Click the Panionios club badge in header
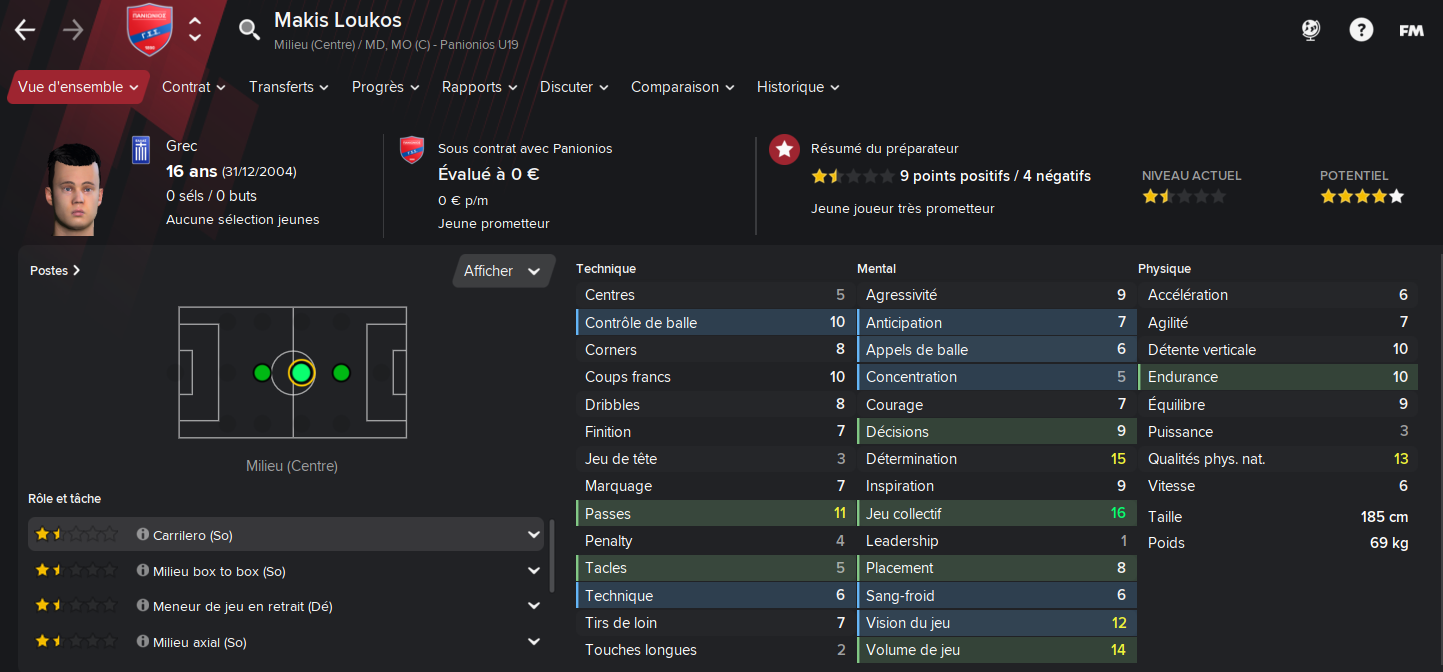This screenshot has height=672, width=1443. click(149, 30)
